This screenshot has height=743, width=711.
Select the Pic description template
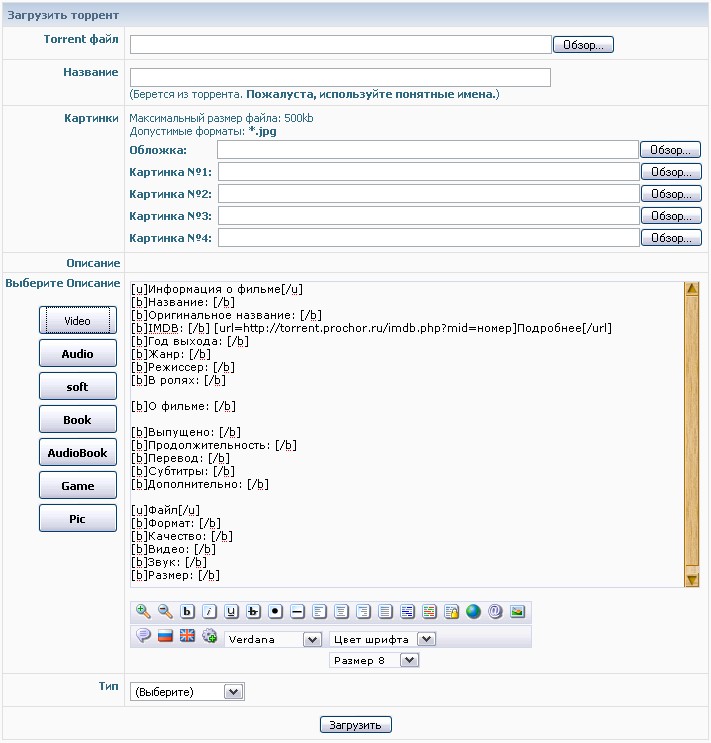78,518
